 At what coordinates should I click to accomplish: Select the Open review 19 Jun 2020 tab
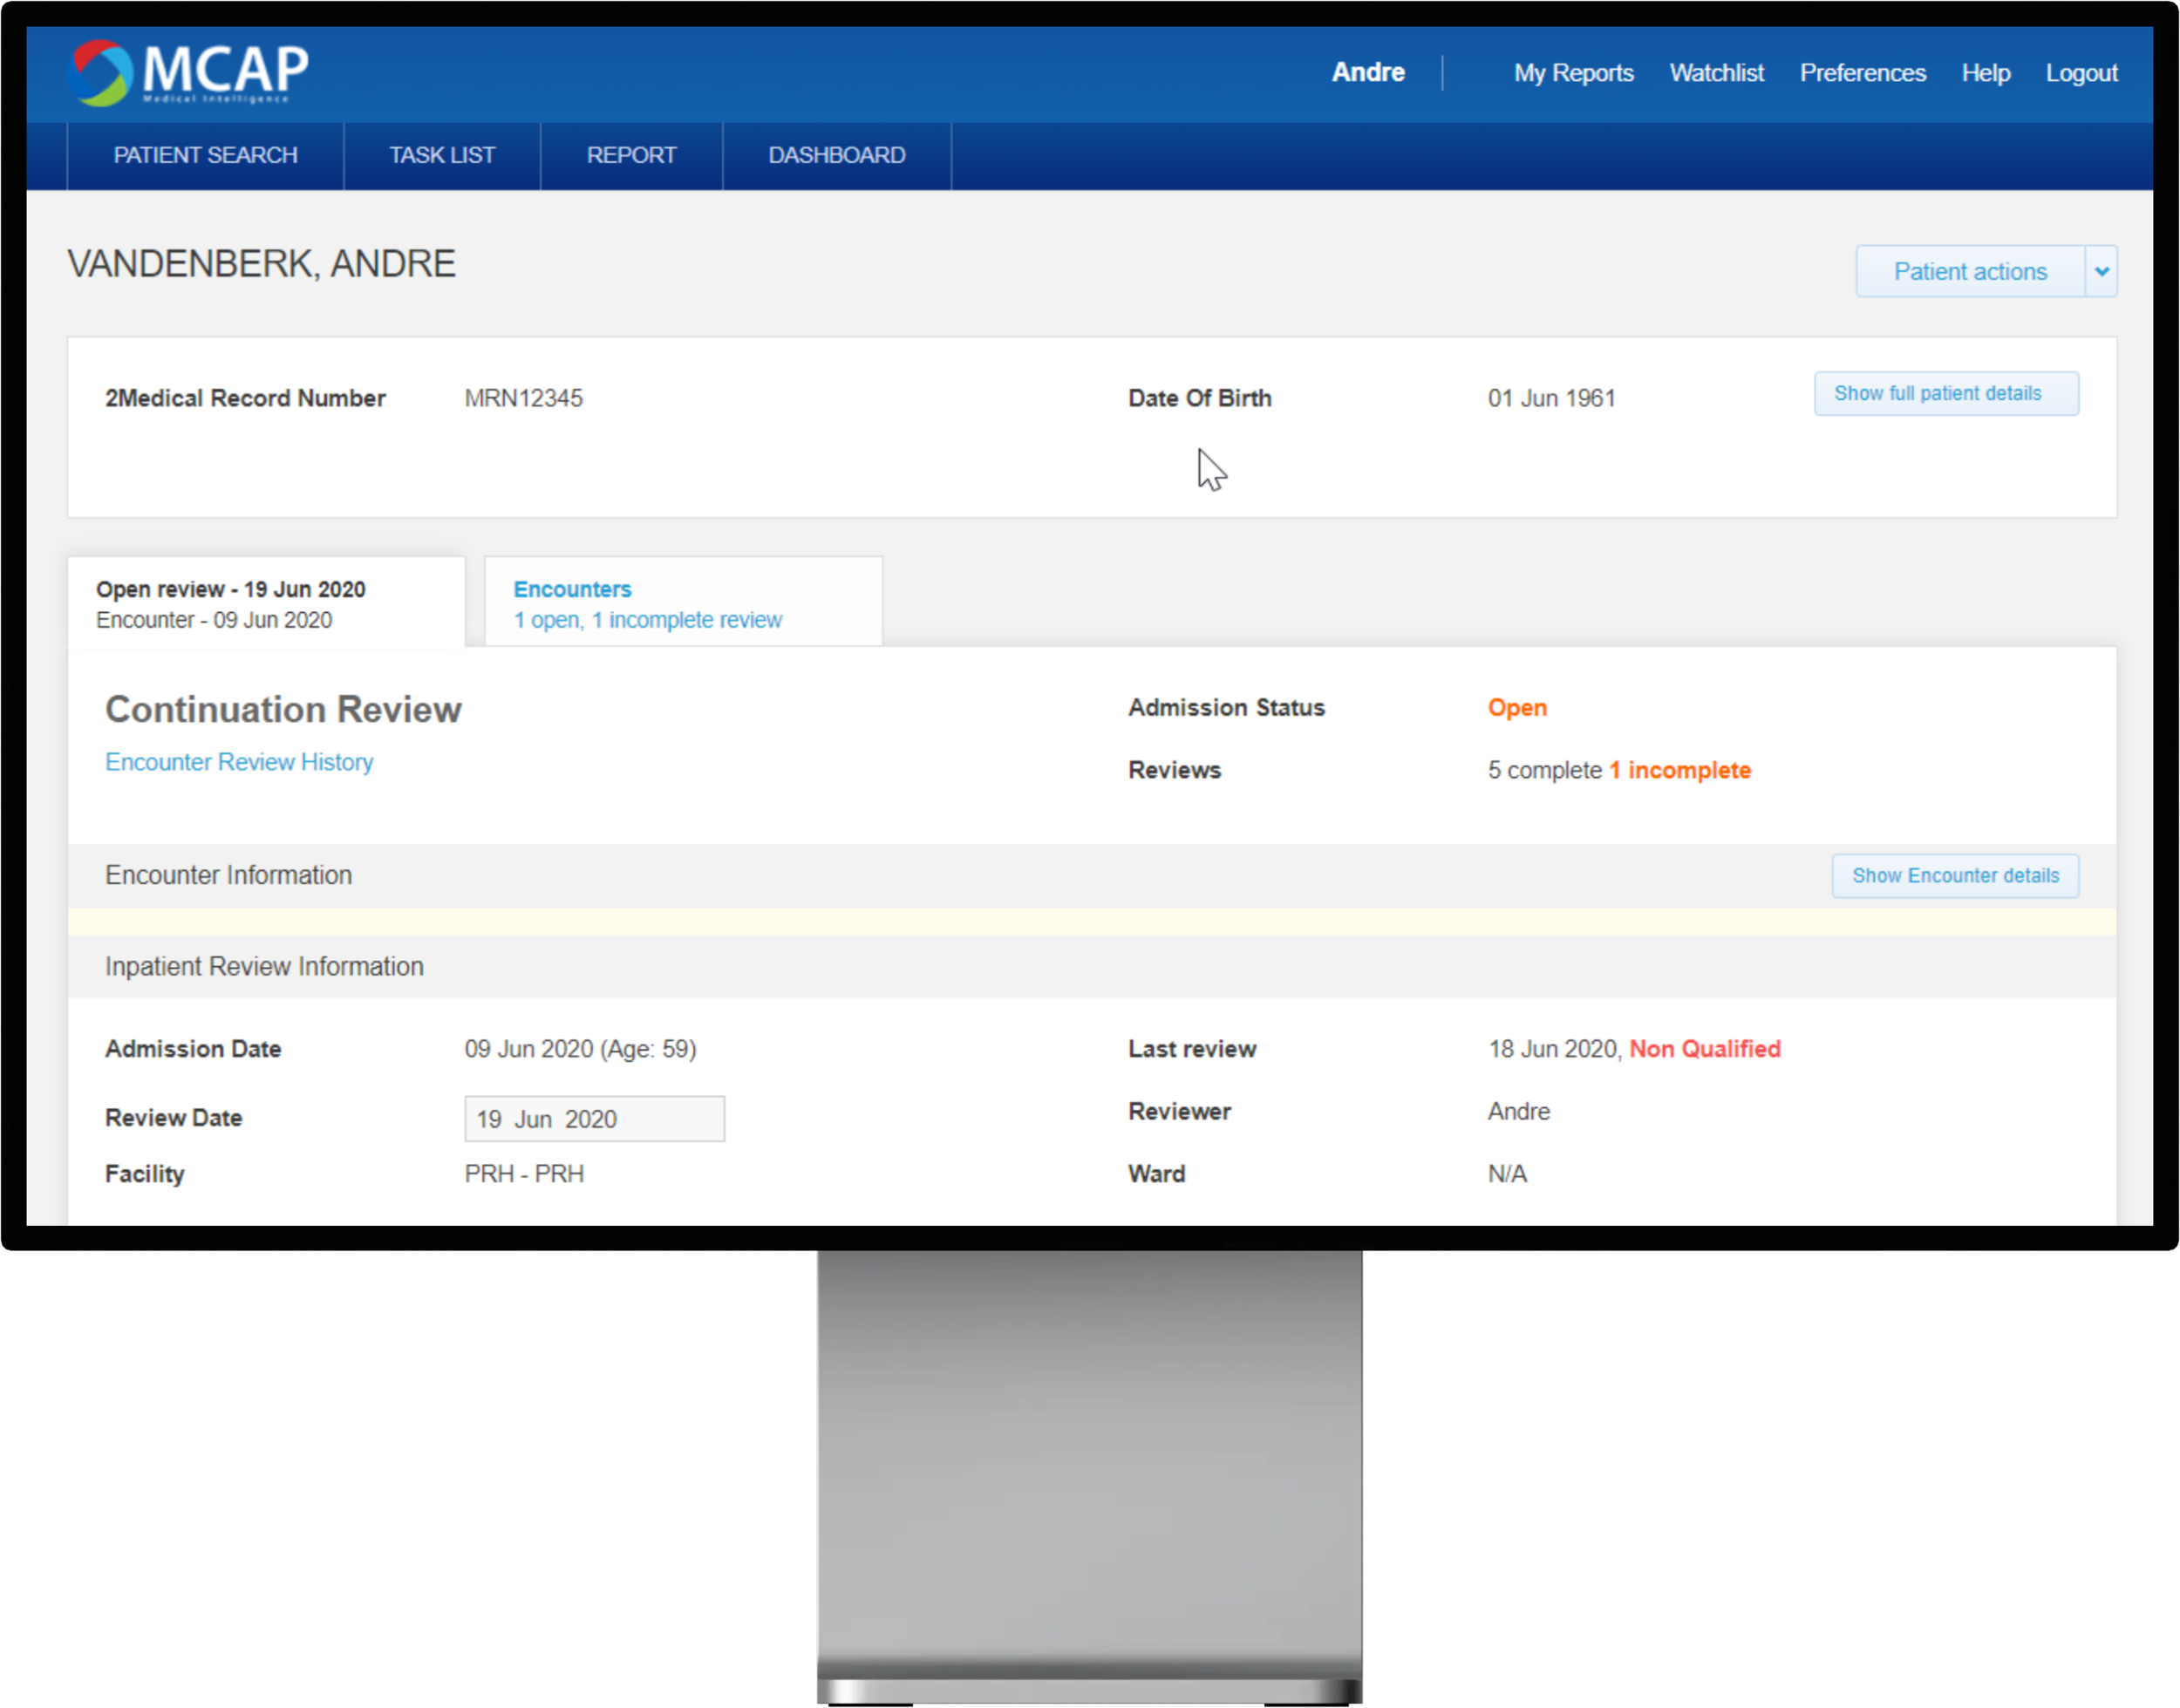pos(265,603)
